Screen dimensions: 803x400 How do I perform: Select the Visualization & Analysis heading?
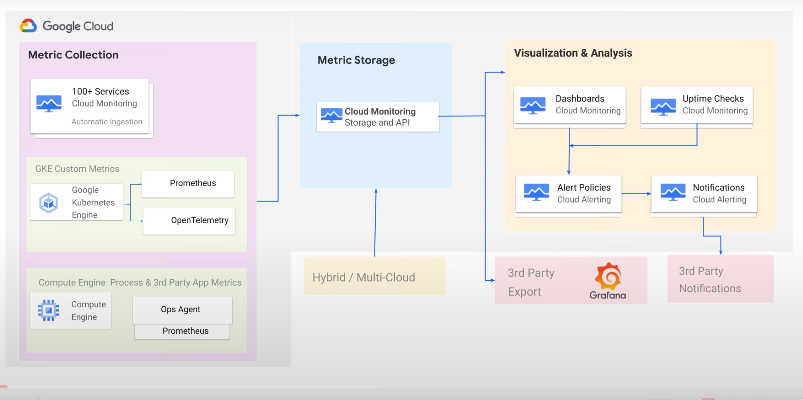coord(573,53)
